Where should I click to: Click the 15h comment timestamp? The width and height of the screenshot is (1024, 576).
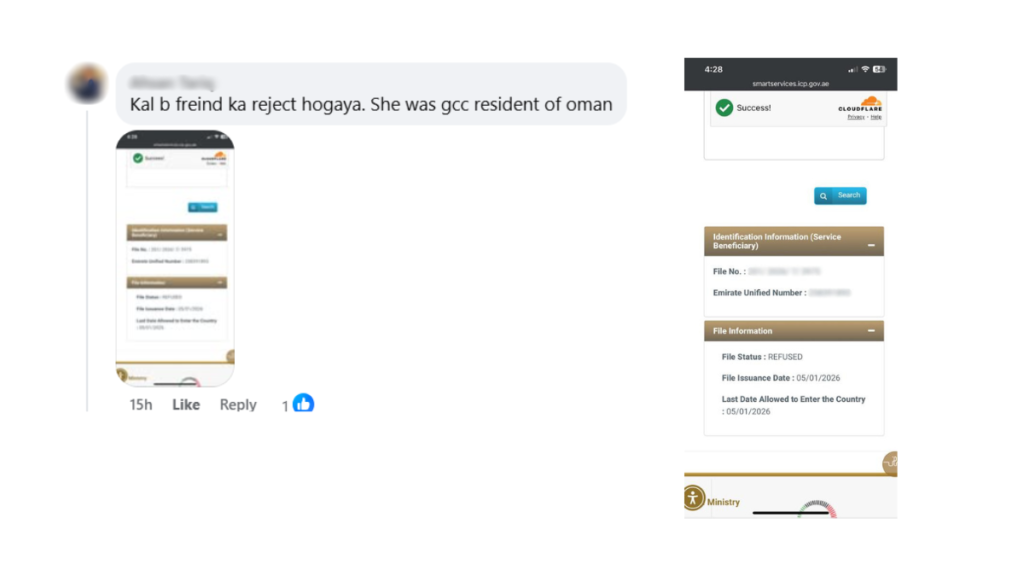click(141, 405)
